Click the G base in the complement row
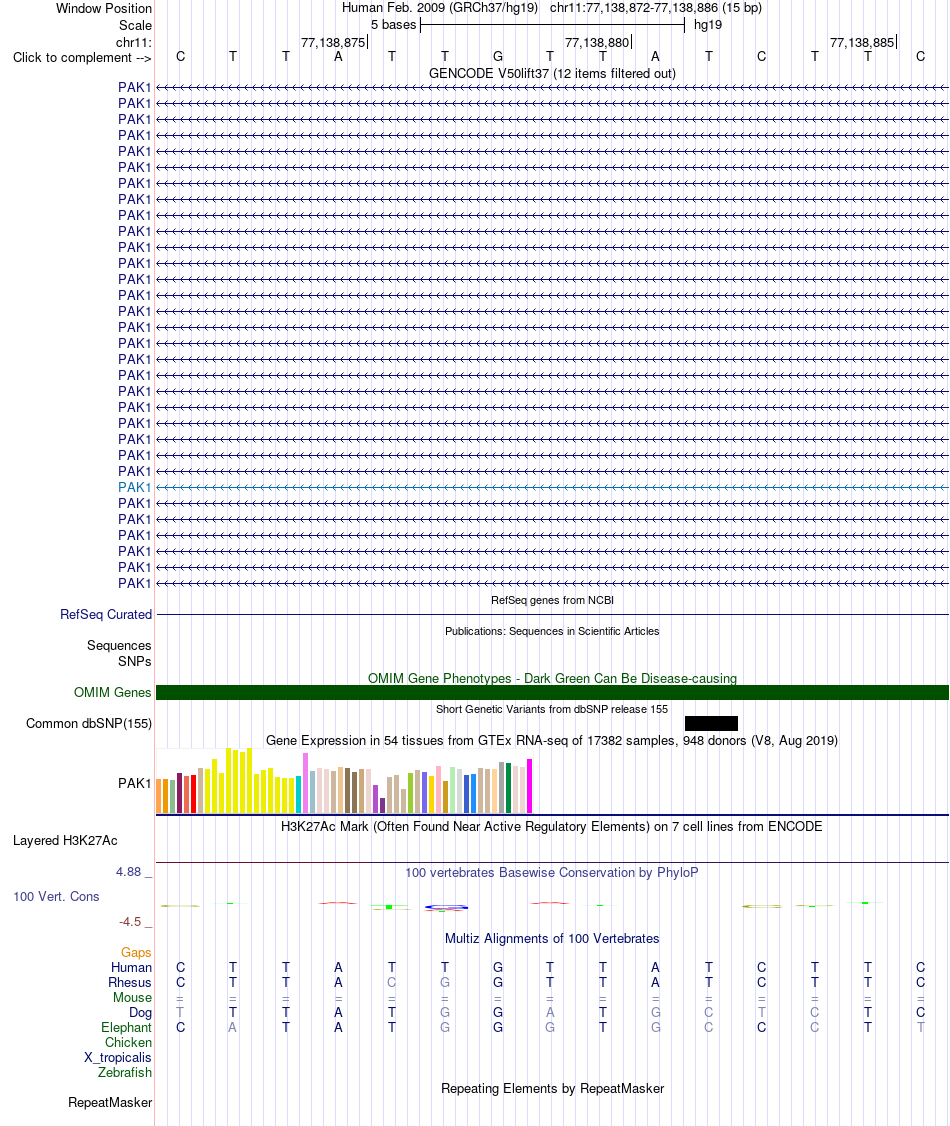This screenshot has height=1126, width=950. [498, 57]
